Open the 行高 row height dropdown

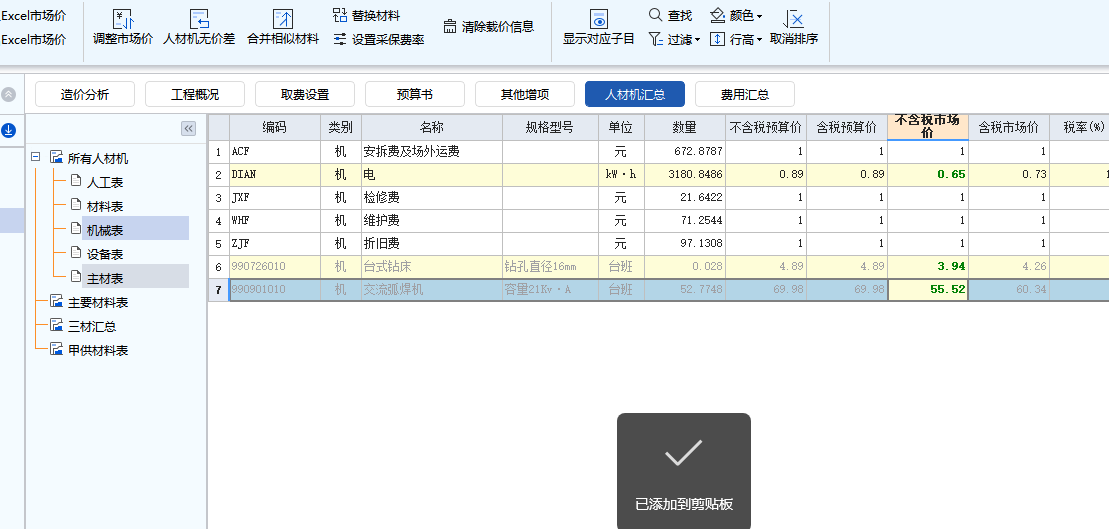click(x=736, y=40)
